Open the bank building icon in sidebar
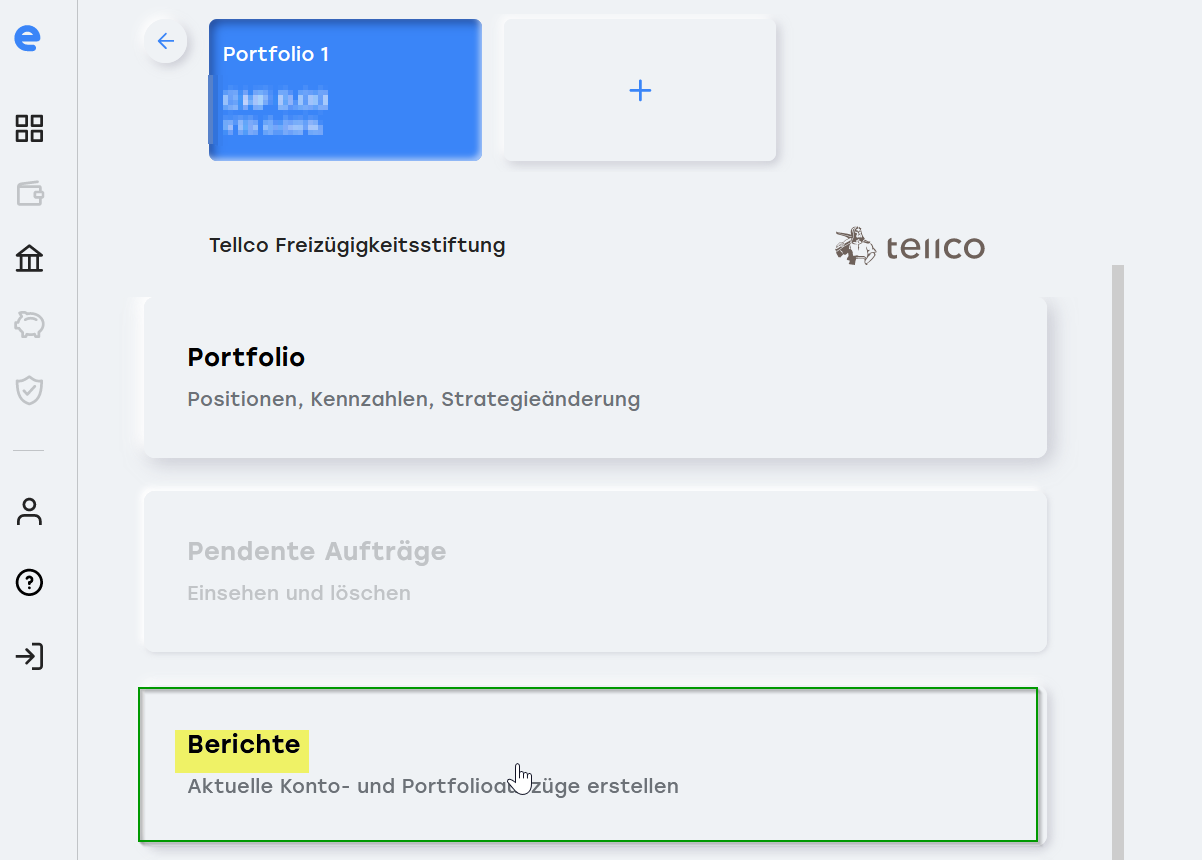The height and width of the screenshot is (860, 1202). [29, 259]
